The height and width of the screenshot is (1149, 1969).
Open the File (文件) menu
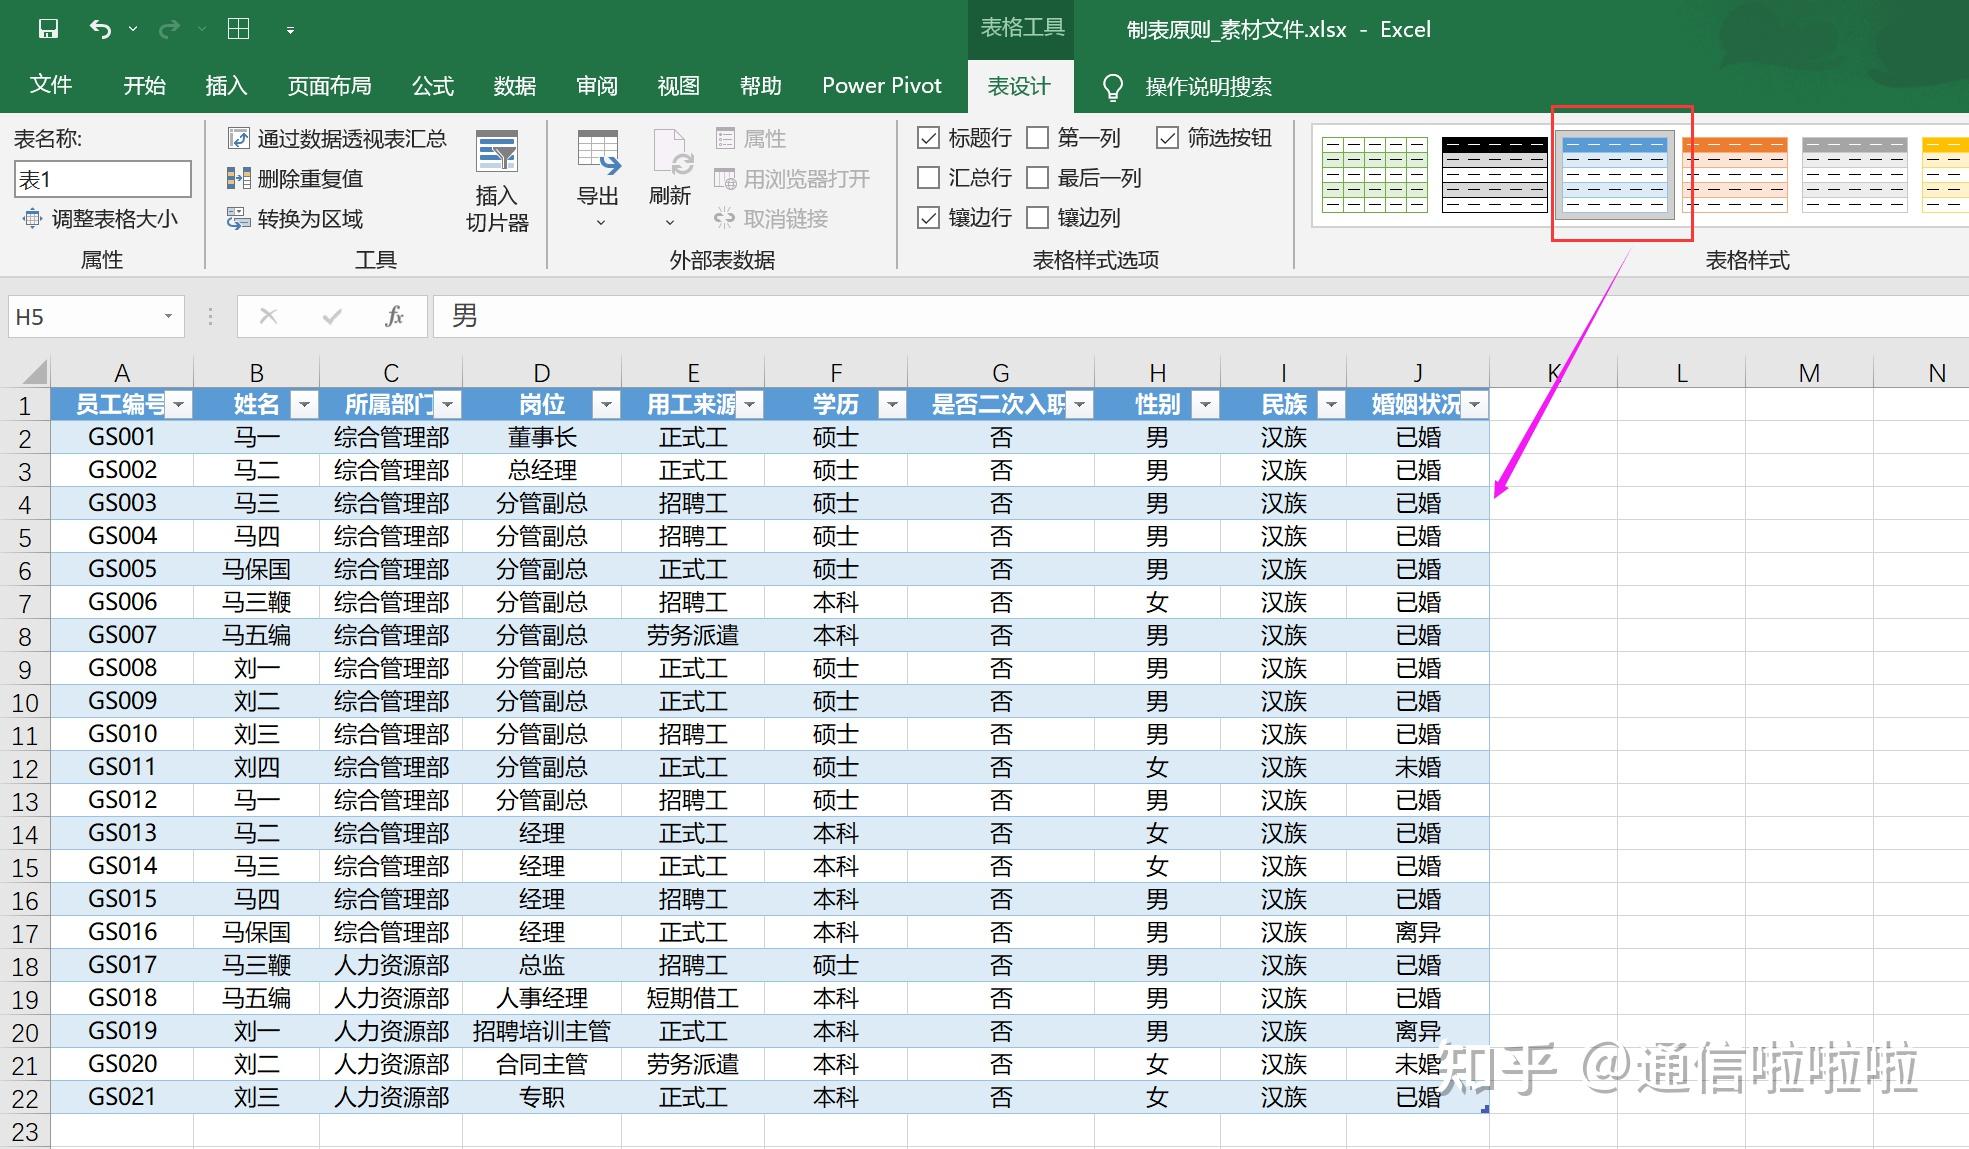click(51, 85)
